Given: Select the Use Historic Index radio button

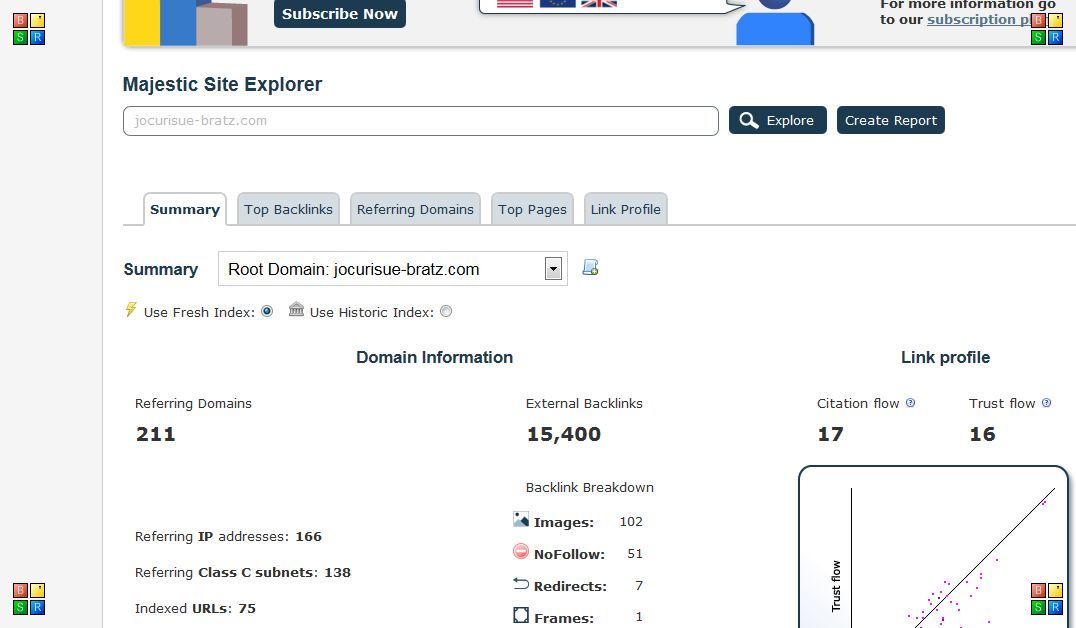Looking at the screenshot, I should coord(446,312).
